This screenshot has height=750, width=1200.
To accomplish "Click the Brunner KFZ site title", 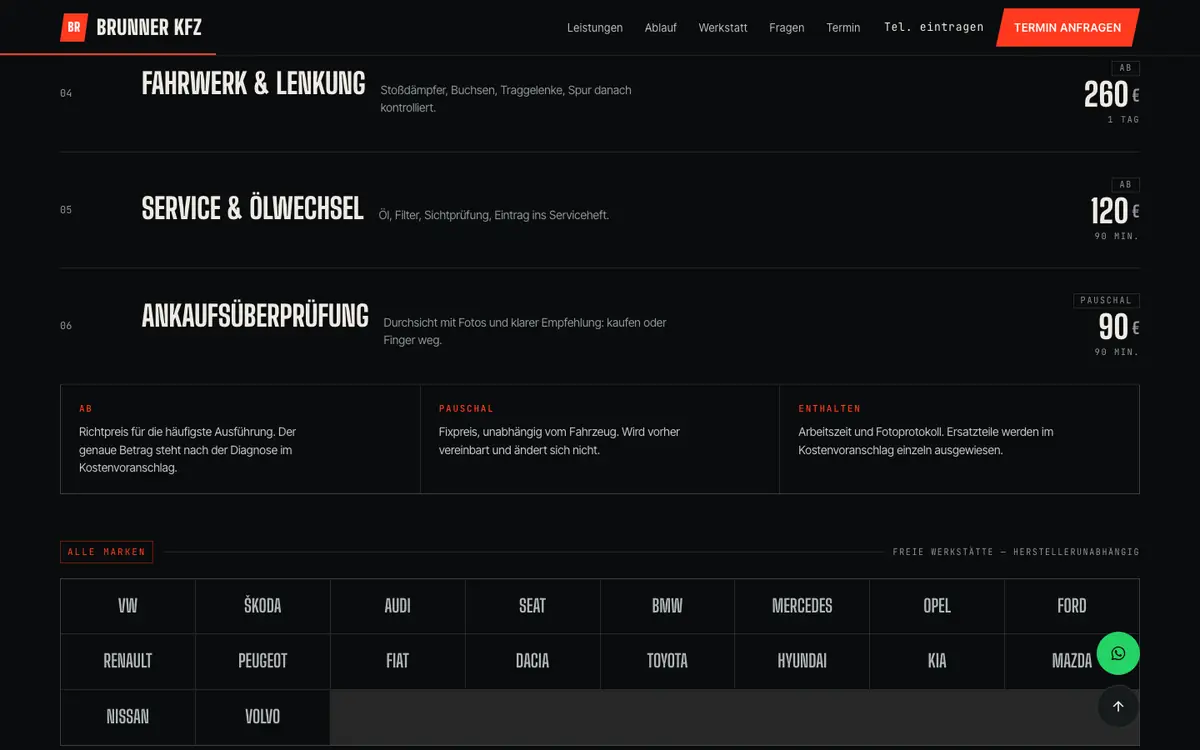I will click(149, 28).
